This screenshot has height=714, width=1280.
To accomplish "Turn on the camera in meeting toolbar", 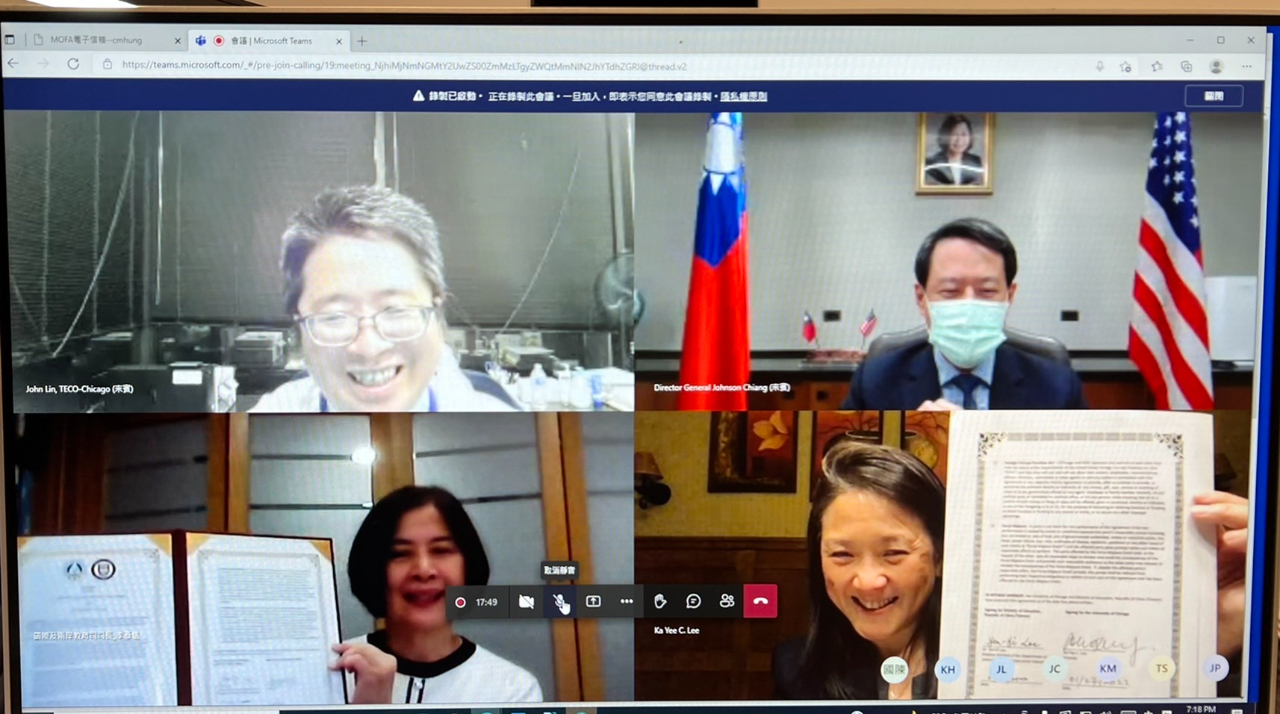I will coord(526,601).
